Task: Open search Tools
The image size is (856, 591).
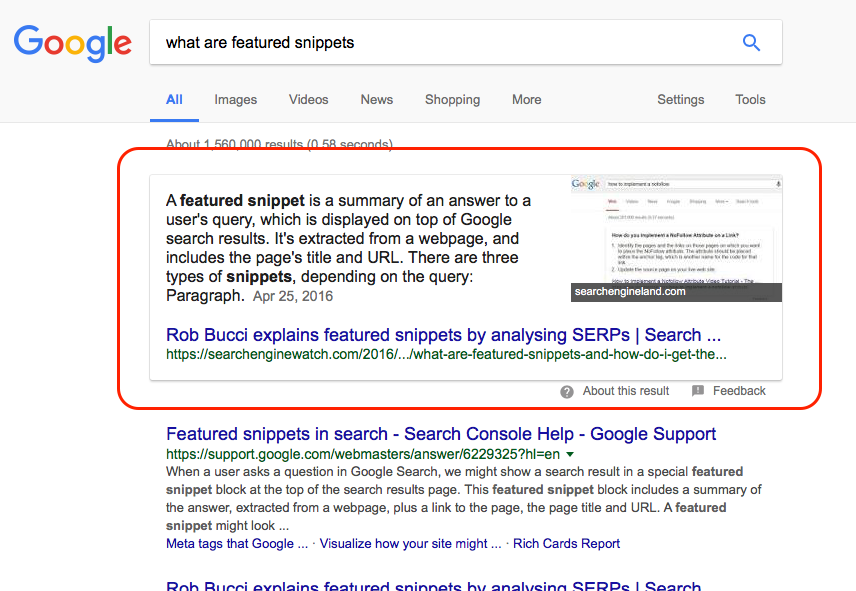Action: coord(750,100)
